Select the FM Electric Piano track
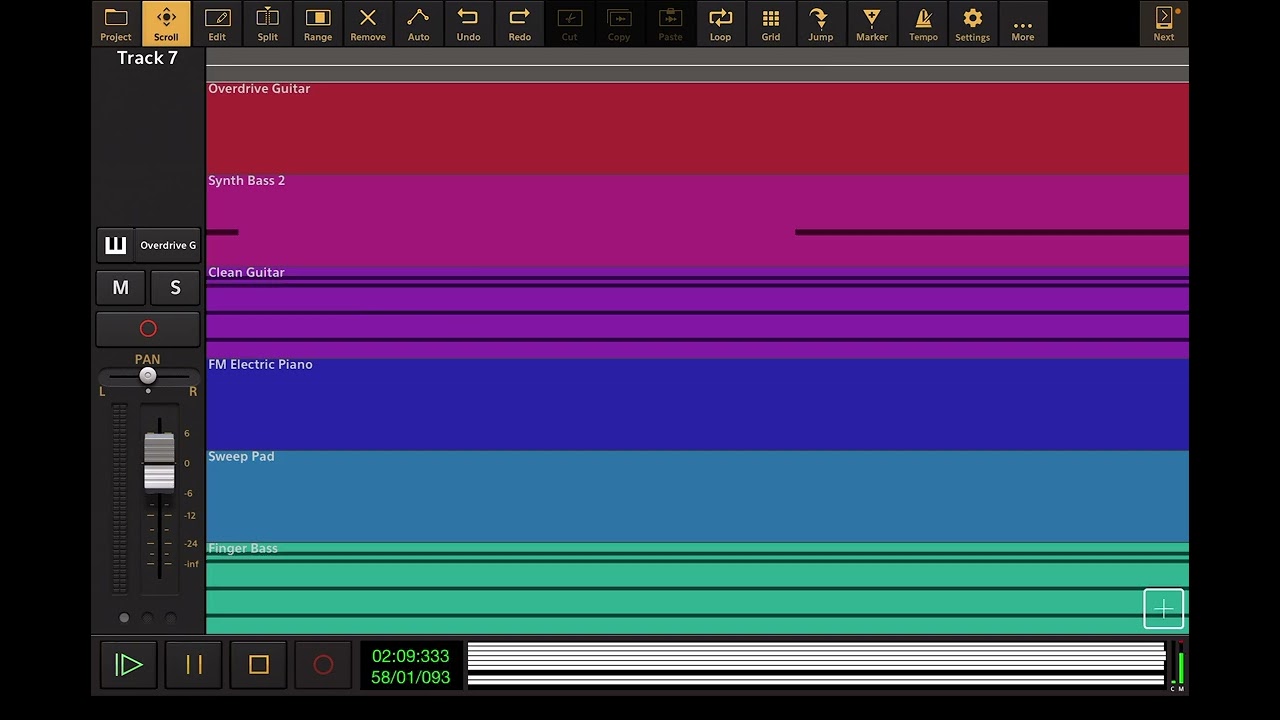The width and height of the screenshot is (1280, 720). coord(697,404)
